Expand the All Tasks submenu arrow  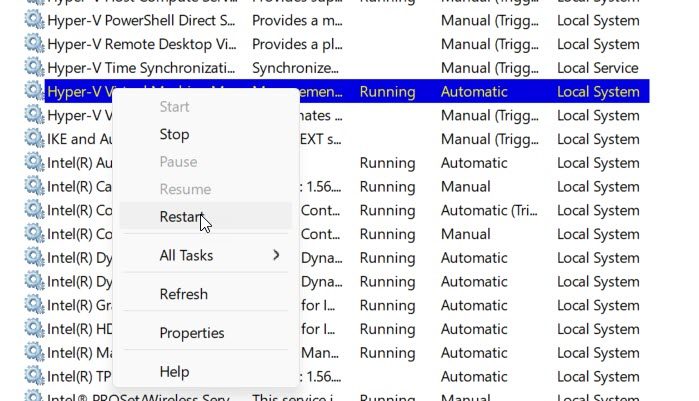point(276,255)
